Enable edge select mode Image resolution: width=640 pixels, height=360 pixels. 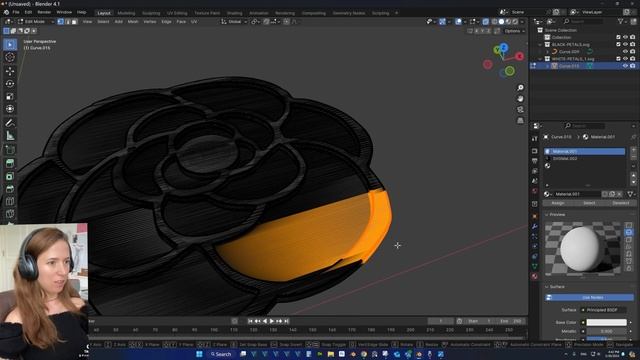click(67, 22)
